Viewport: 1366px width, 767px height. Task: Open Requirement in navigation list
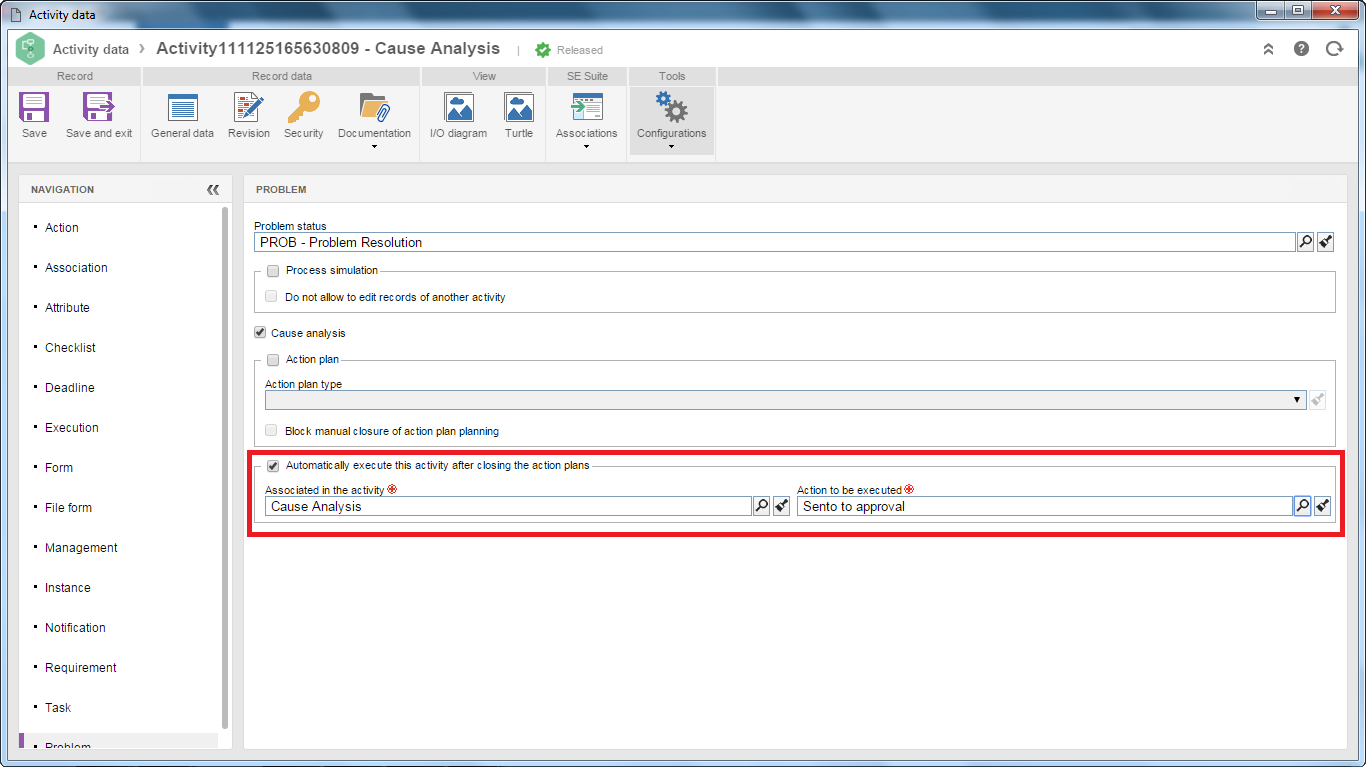[81, 668]
